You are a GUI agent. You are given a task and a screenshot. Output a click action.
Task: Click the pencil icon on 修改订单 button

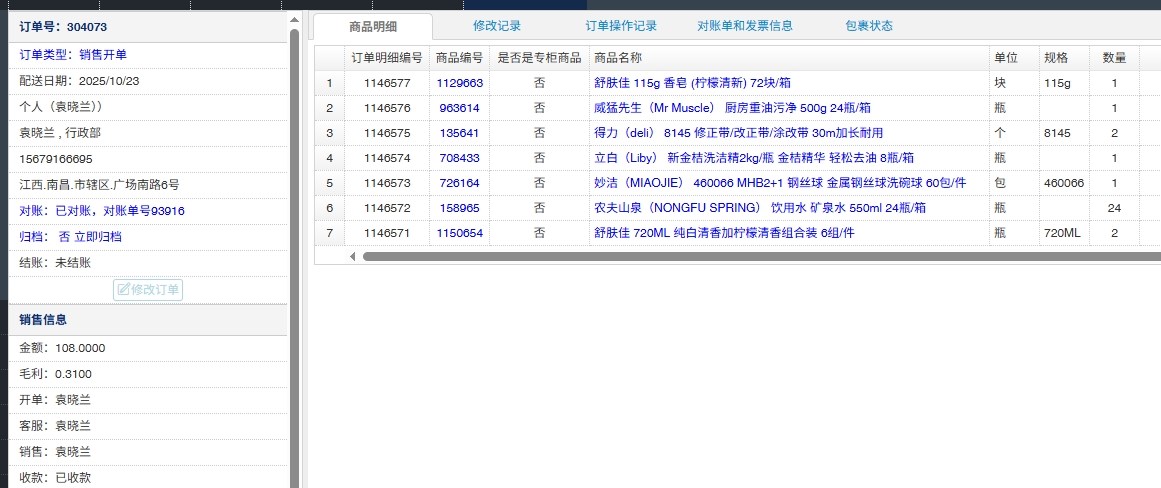coord(124,290)
